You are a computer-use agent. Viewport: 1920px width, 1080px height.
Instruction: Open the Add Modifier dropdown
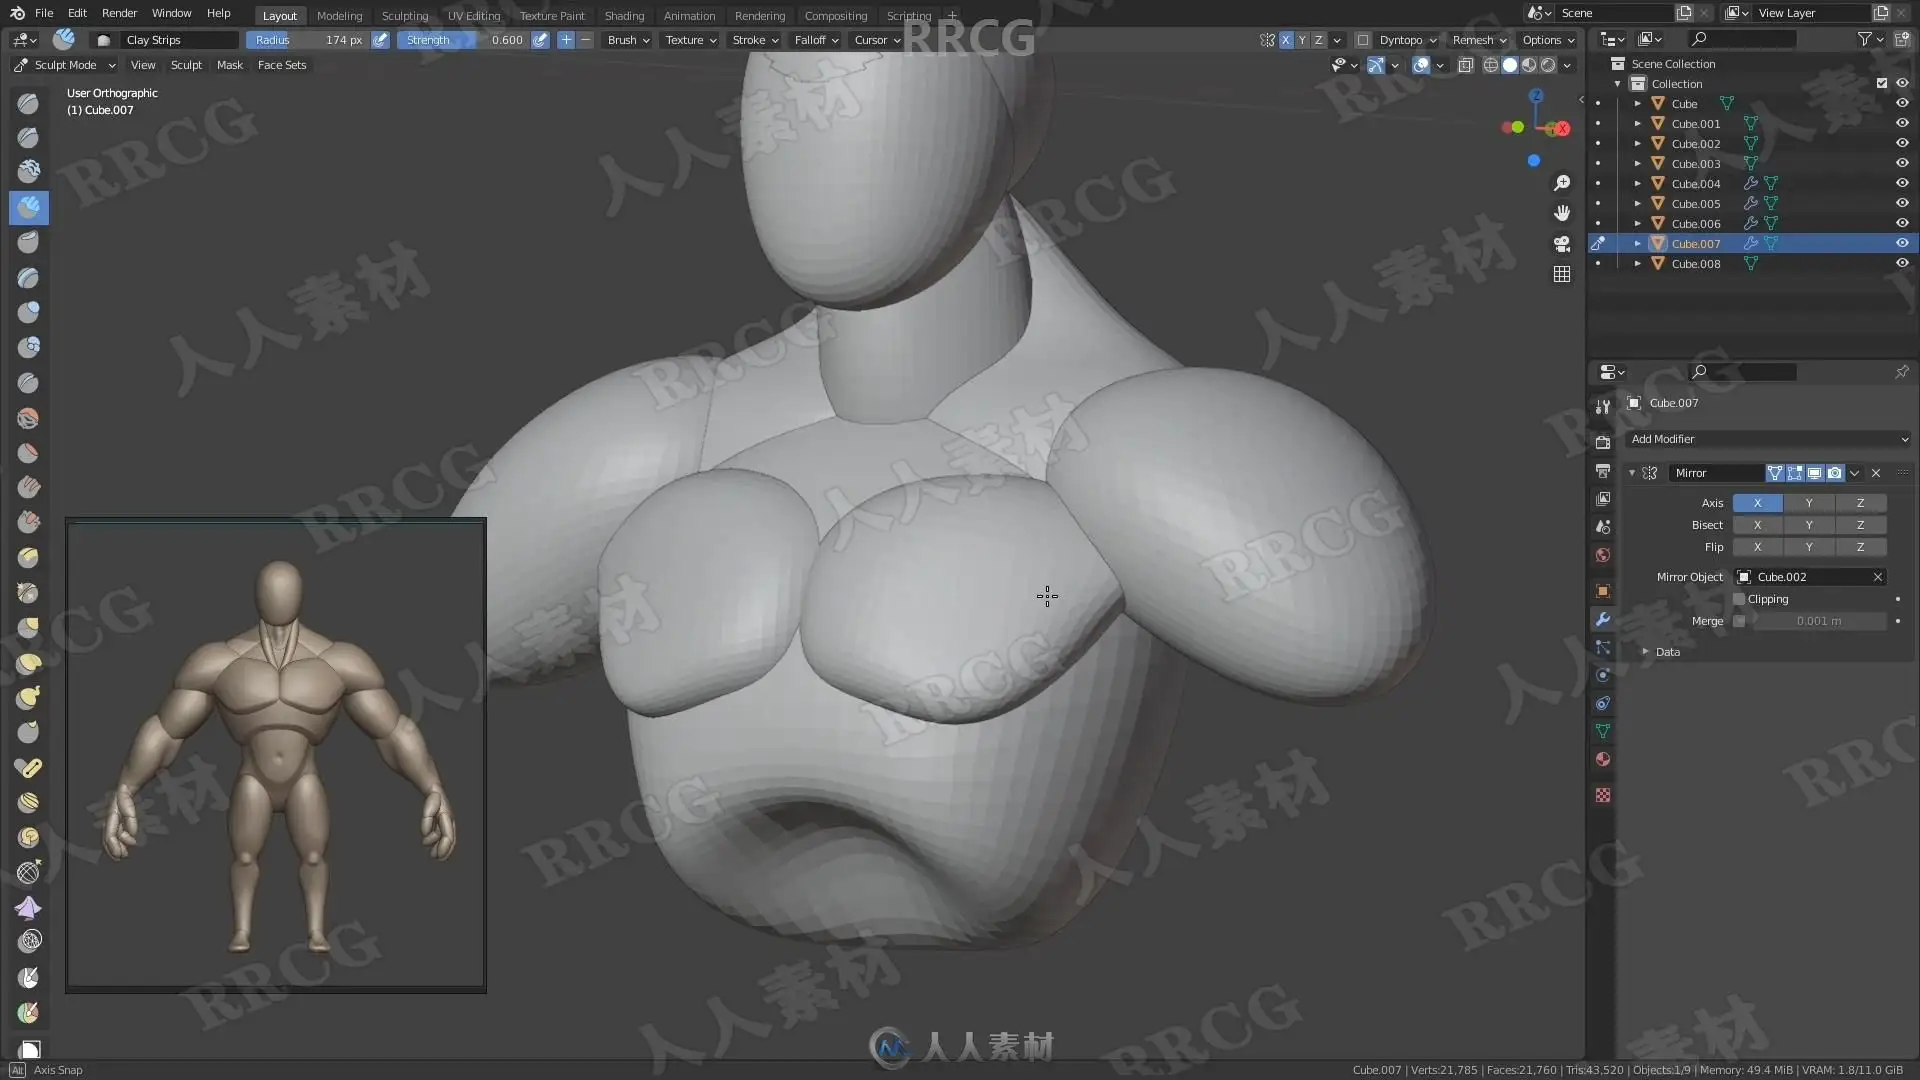tap(1768, 439)
